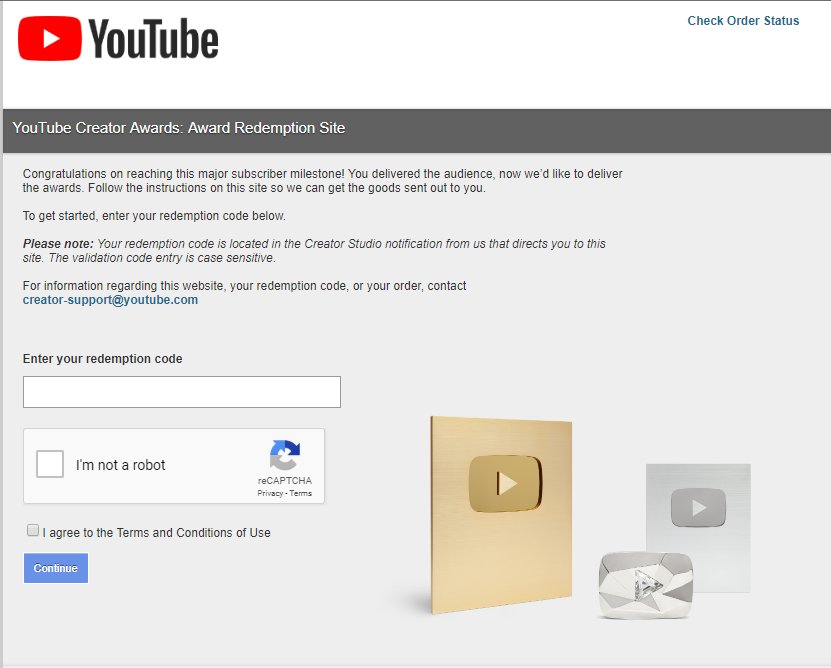Click the Gold Play Button award image
This screenshot has height=668, width=831.
(x=501, y=515)
